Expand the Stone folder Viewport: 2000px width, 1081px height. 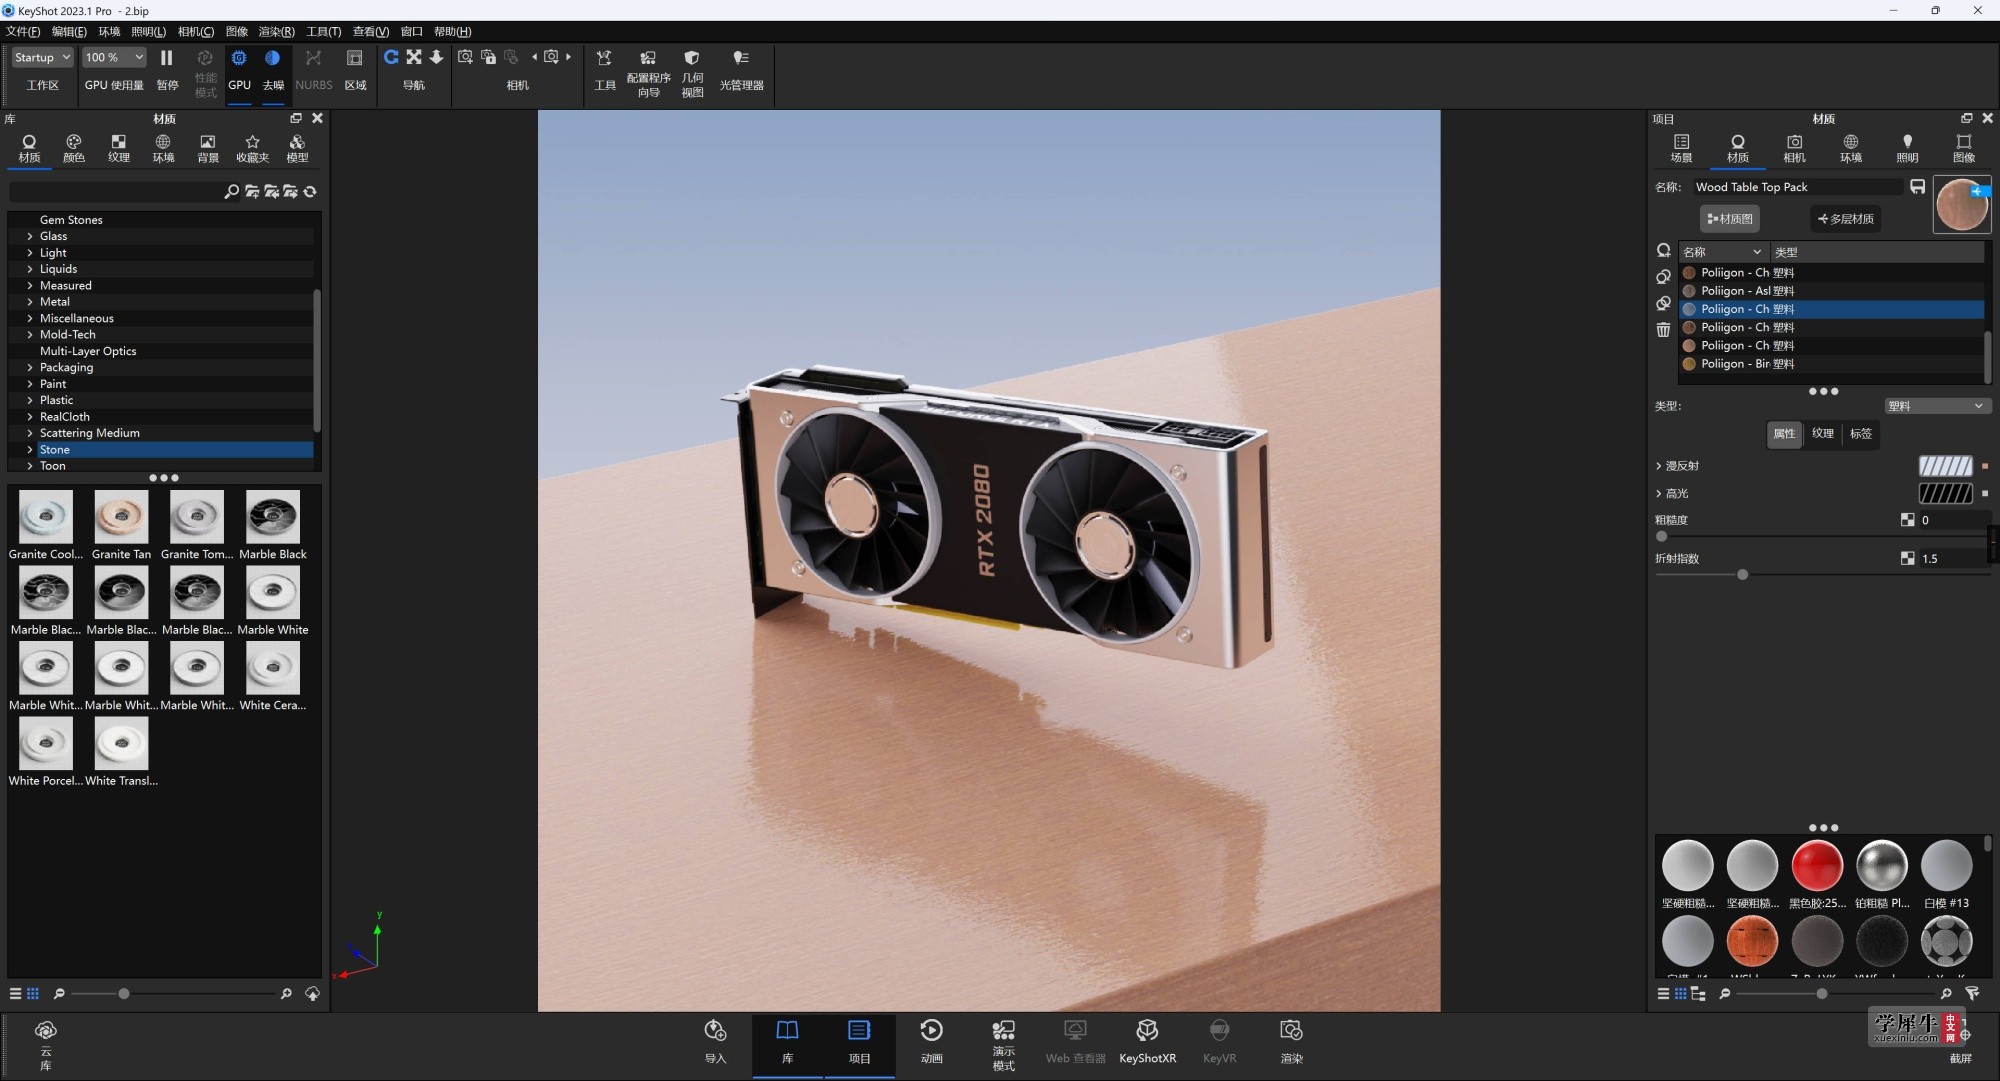(29, 450)
